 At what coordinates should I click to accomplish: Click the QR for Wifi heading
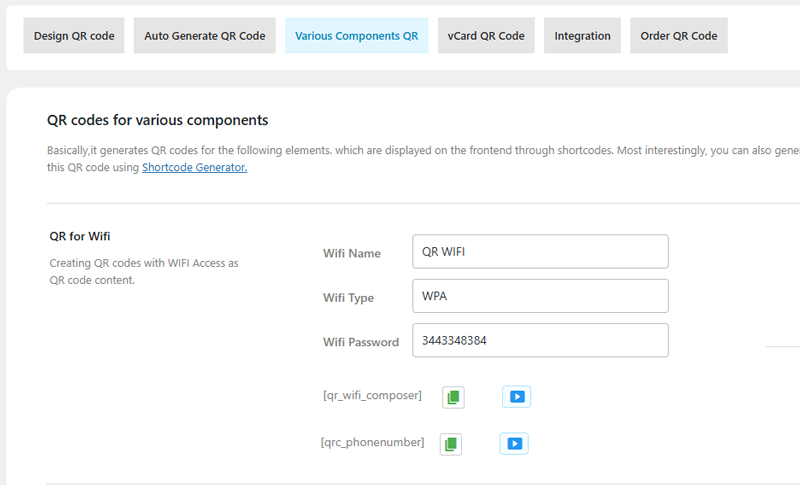pyautogui.click(x=79, y=237)
